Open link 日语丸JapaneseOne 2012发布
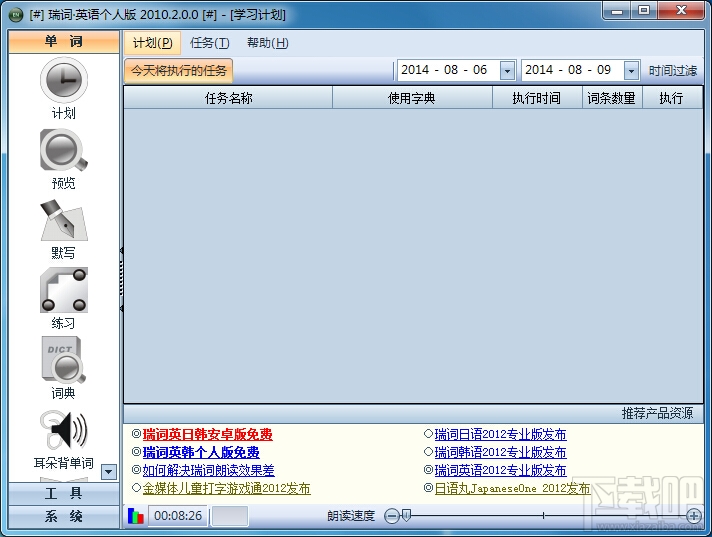This screenshot has width=712, height=537. [x=512, y=488]
